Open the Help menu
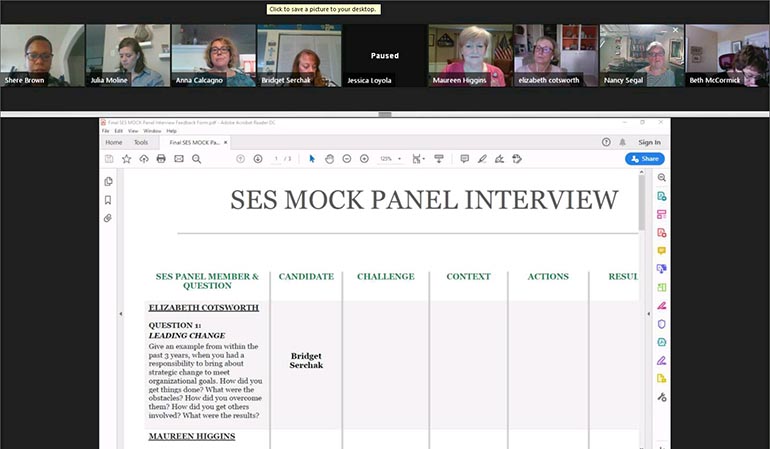The height and width of the screenshot is (449, 770). coord(171,131)
